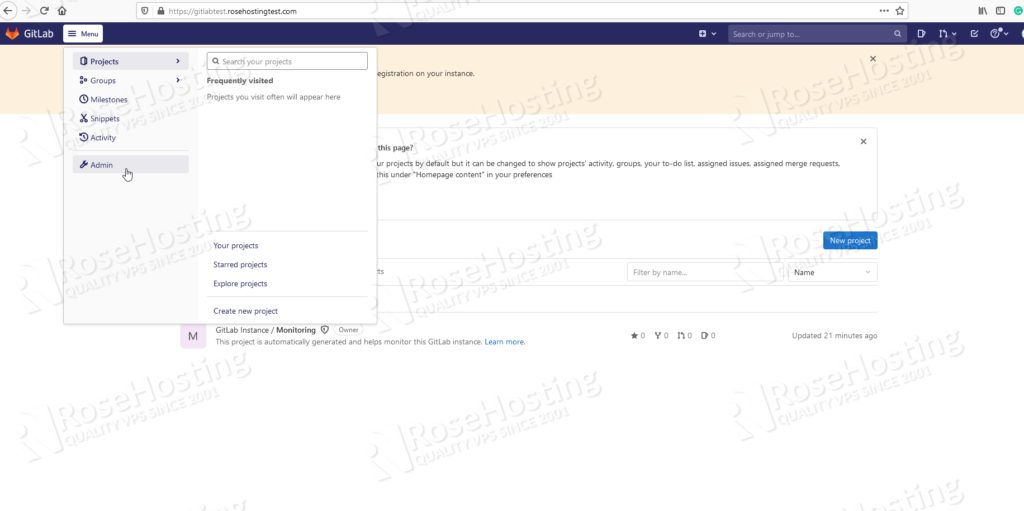
Task: Open the Starred projects link
Action: [x=240, y=265]
